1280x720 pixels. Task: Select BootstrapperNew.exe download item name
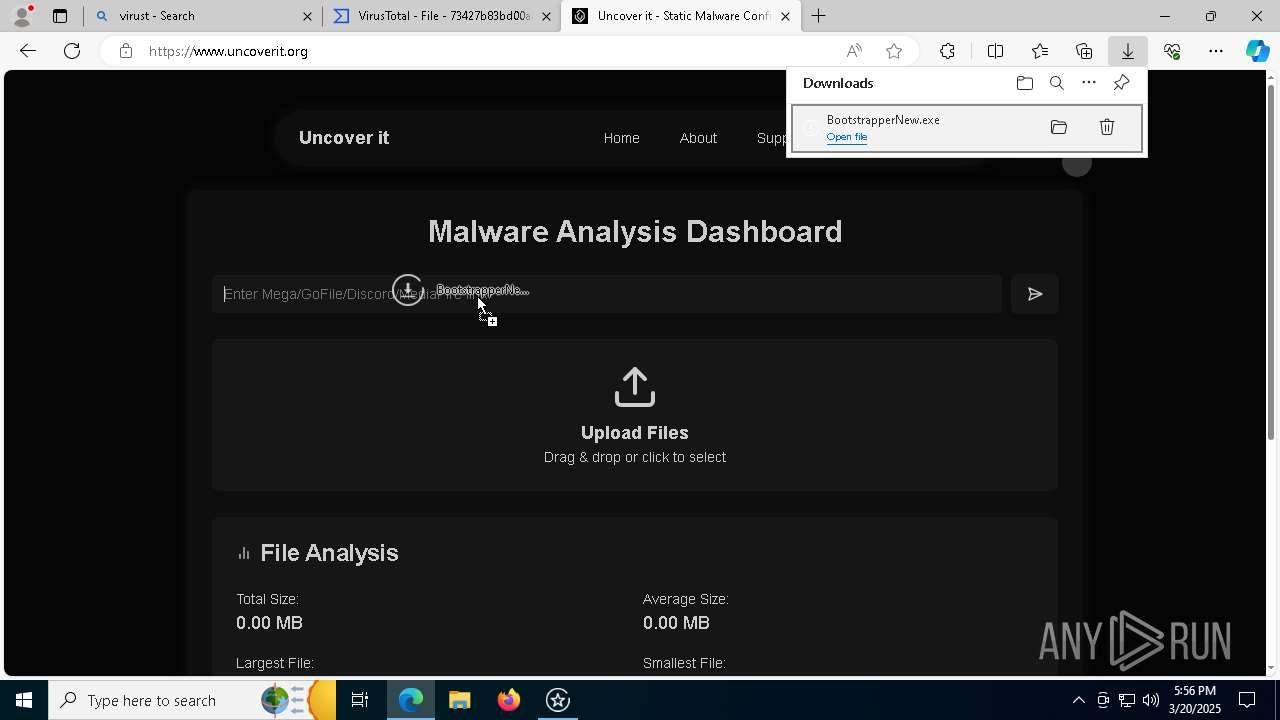[883, 120]
